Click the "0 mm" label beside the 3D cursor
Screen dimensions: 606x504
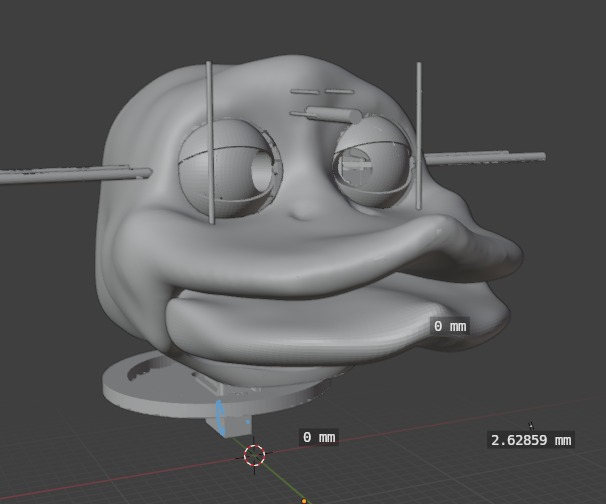click(x=319, y=437)
